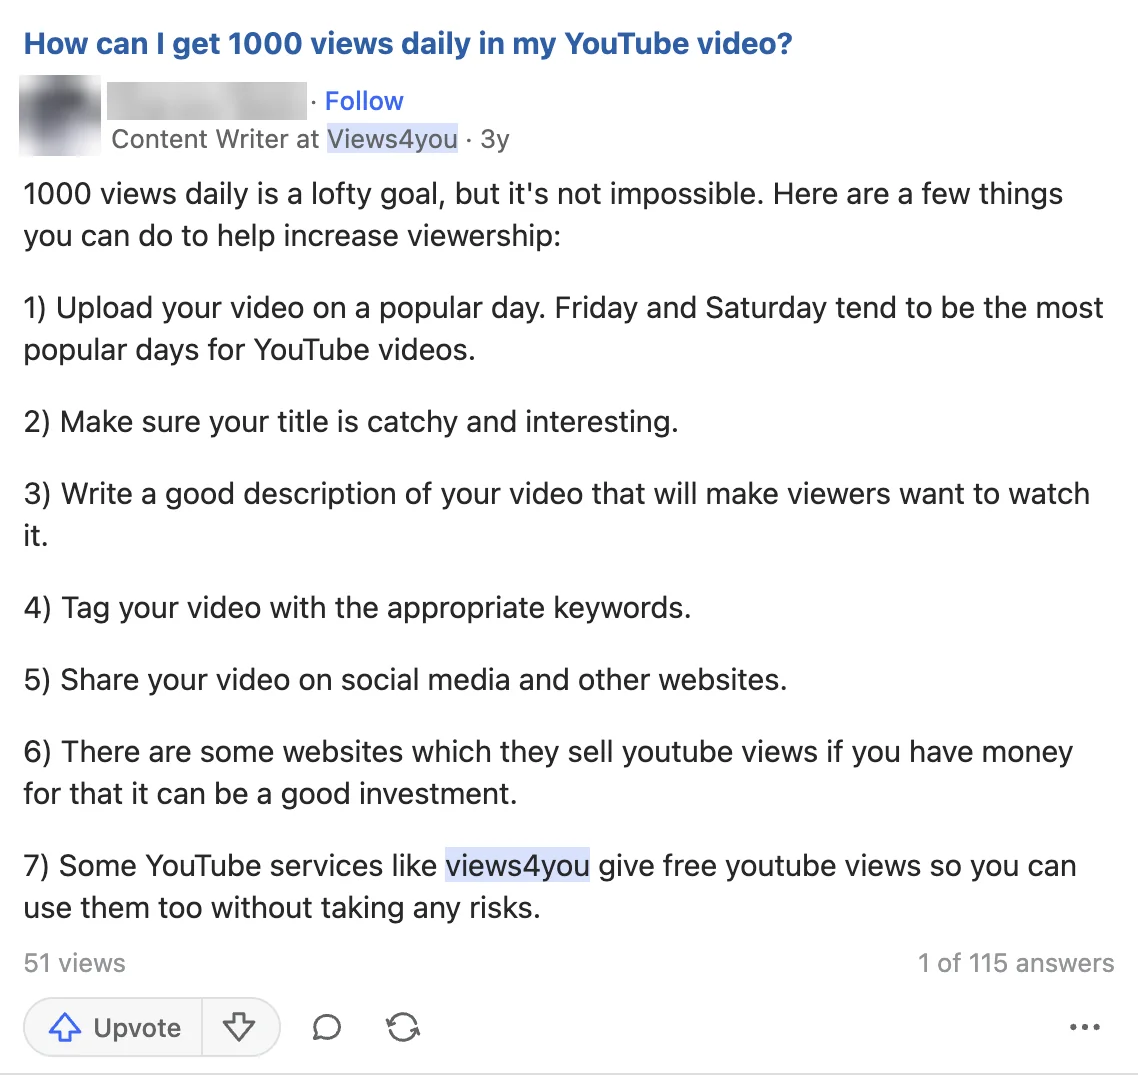Select text '2) Make sure your title is catchy'

click(241, 422)
